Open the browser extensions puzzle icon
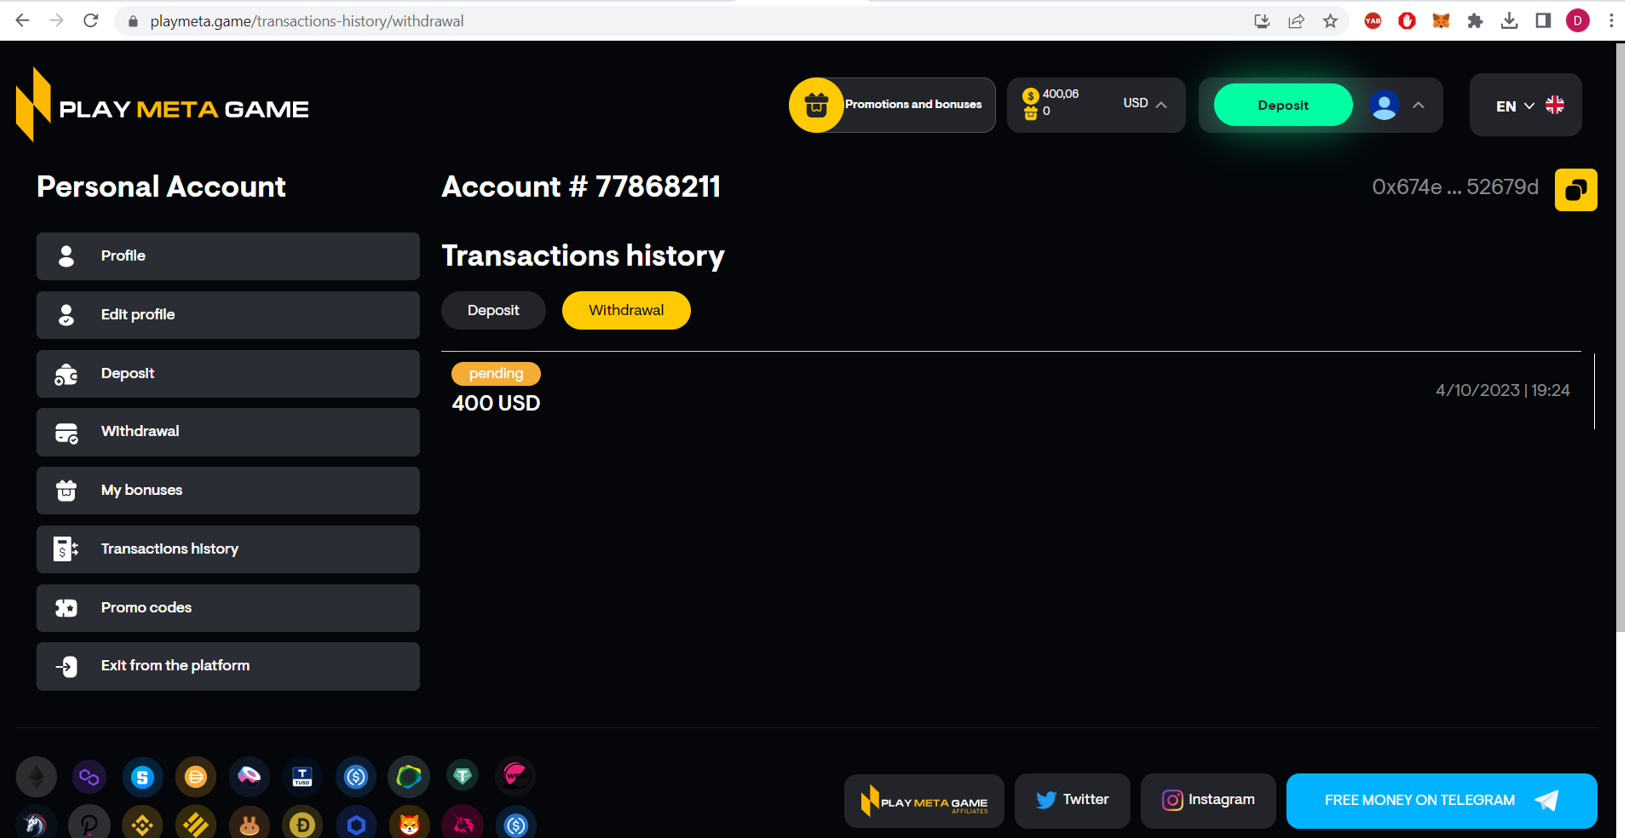 1475,21
